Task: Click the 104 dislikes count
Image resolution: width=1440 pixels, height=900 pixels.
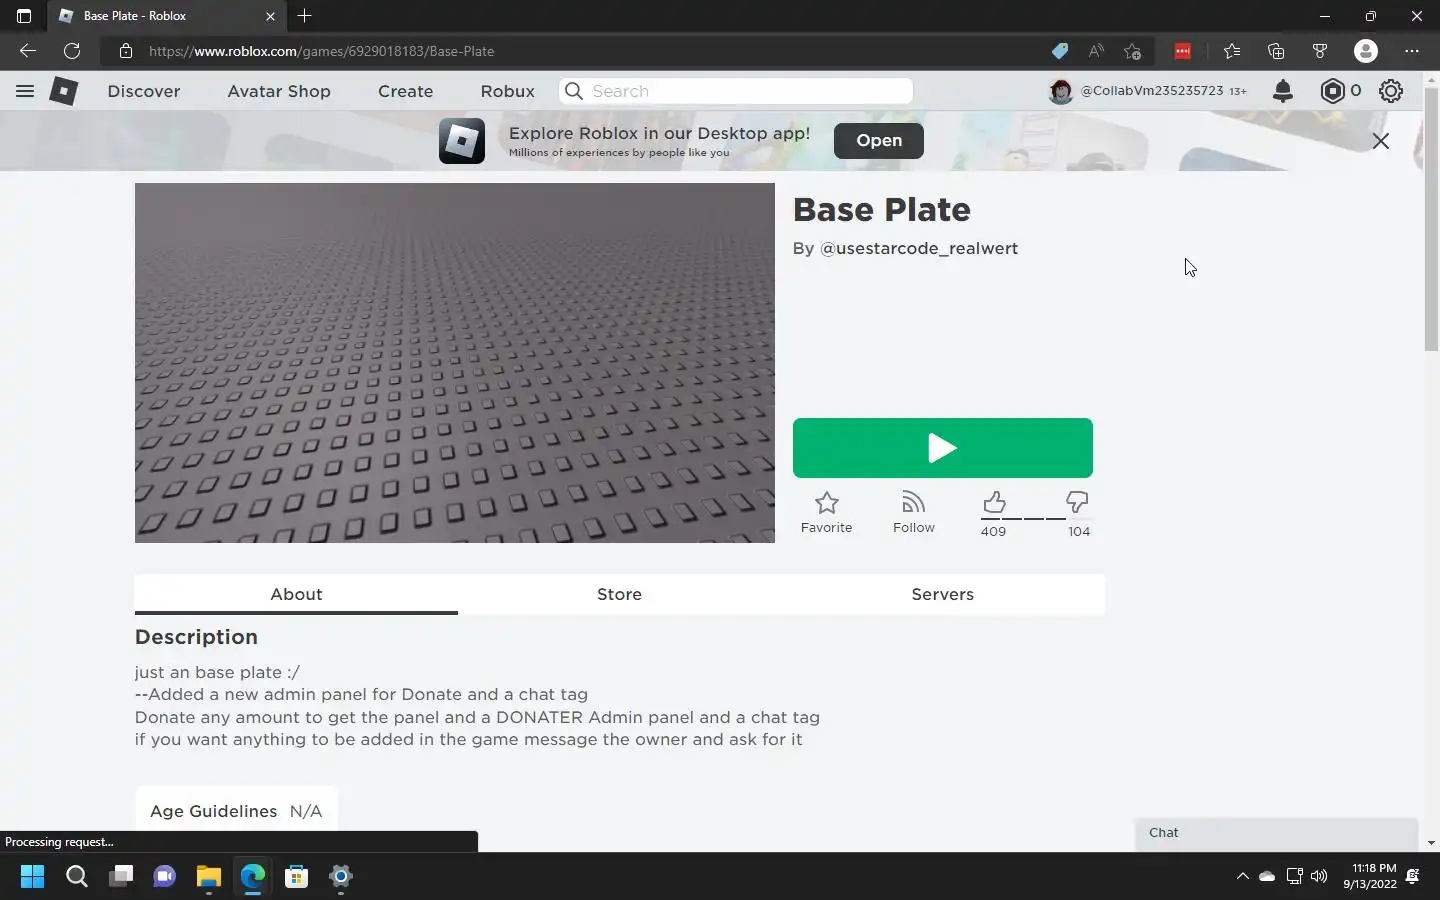Action: (x=1079, y=532)
